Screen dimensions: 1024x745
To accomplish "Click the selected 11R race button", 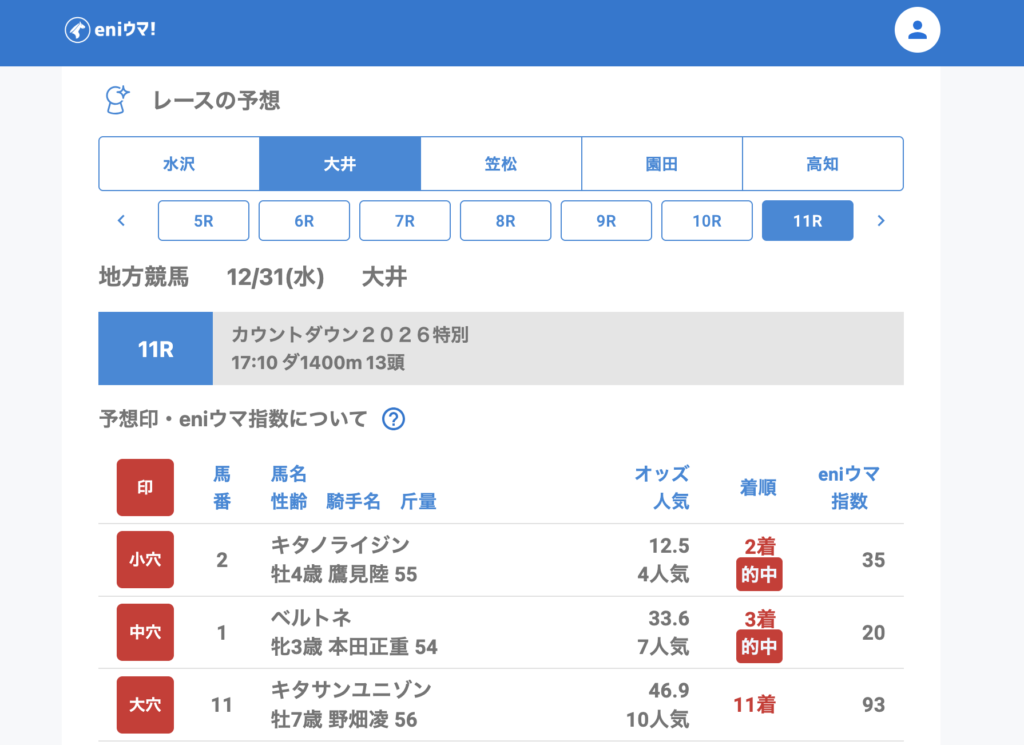I will click(x=808, y=221).
